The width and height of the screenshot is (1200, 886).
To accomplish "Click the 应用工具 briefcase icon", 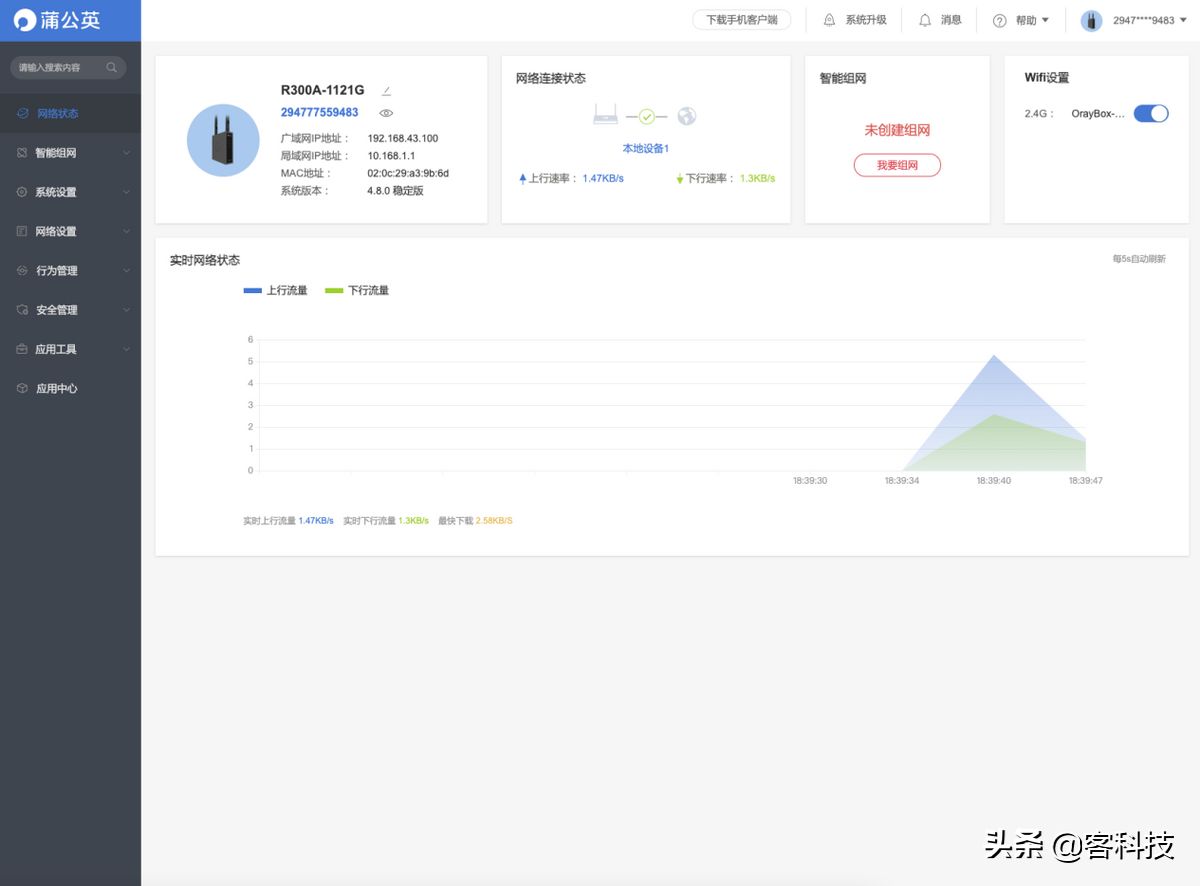I will click(22, 349).
